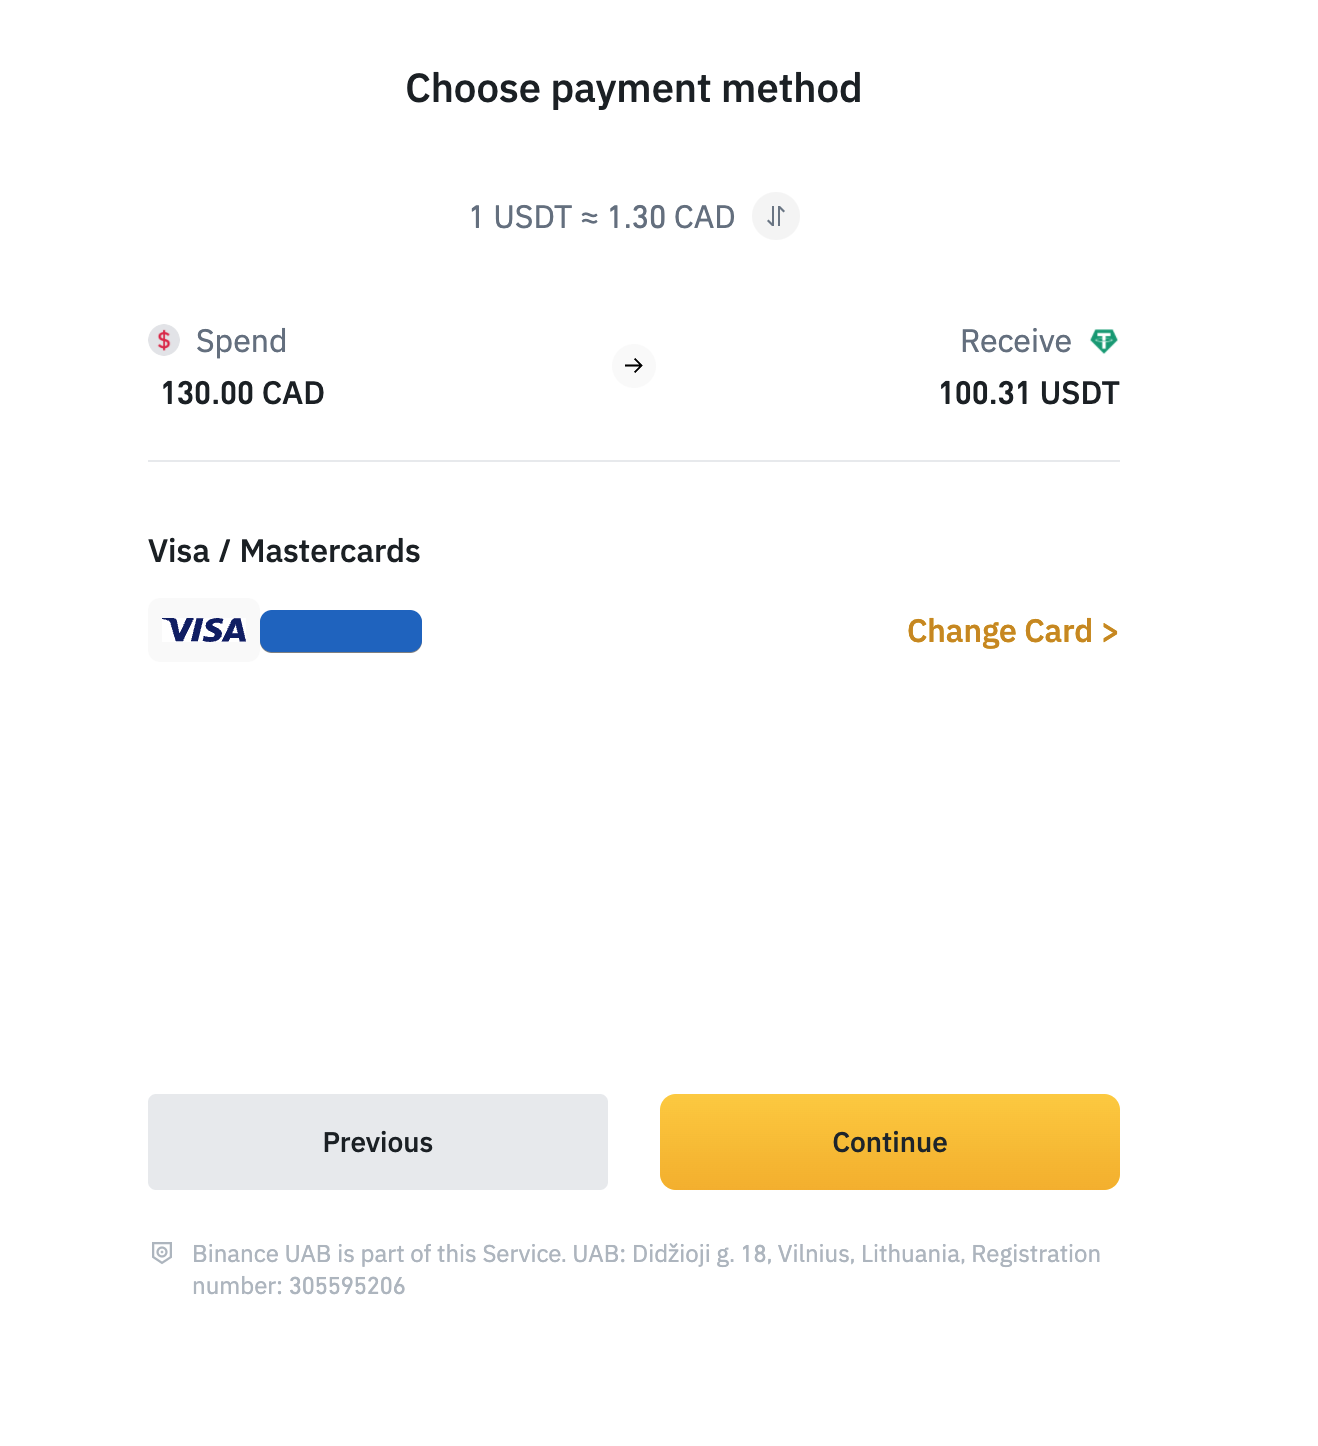Click the 100.31 USDT receive amount
This screenshot has height=1446, width=1318.
[x=1028, y=393]
